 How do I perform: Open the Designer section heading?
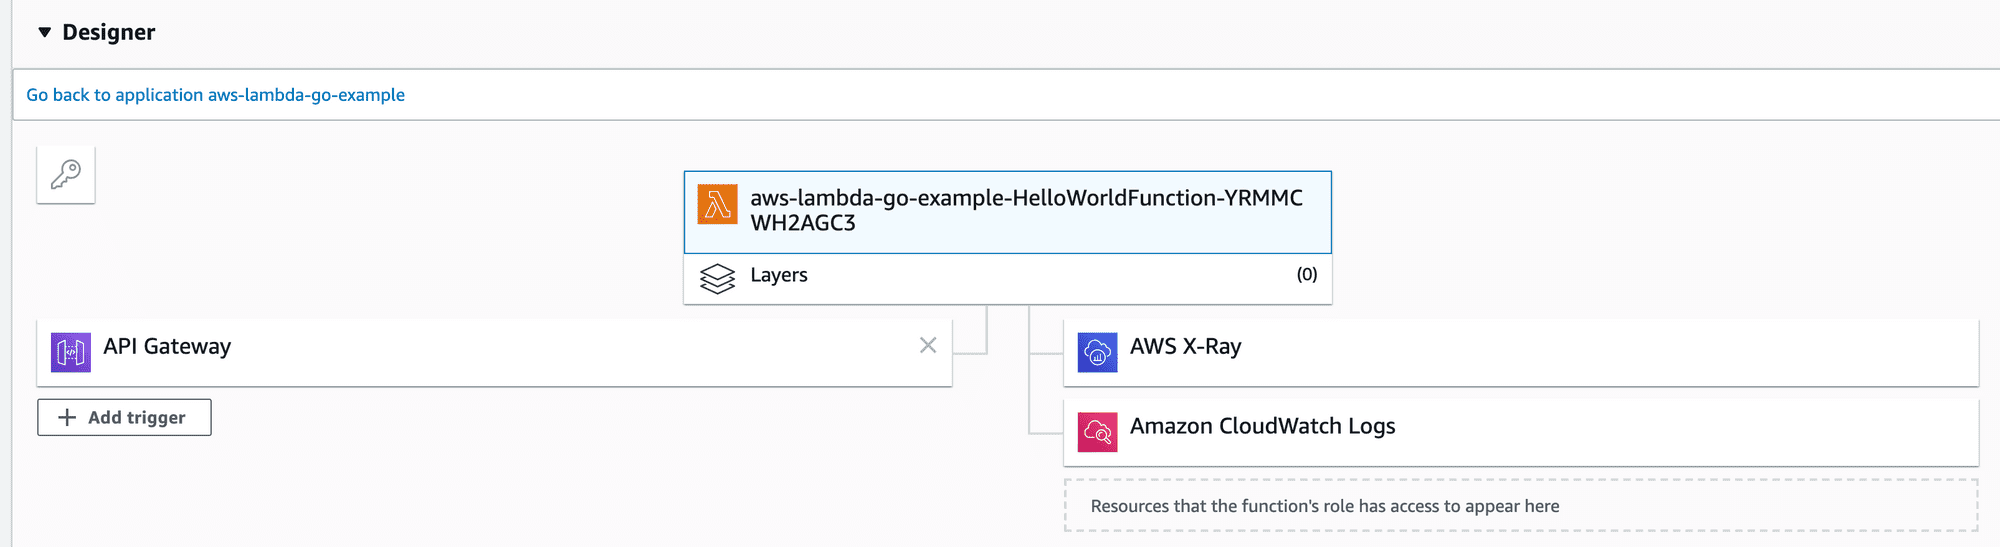[x=108, y=32]
